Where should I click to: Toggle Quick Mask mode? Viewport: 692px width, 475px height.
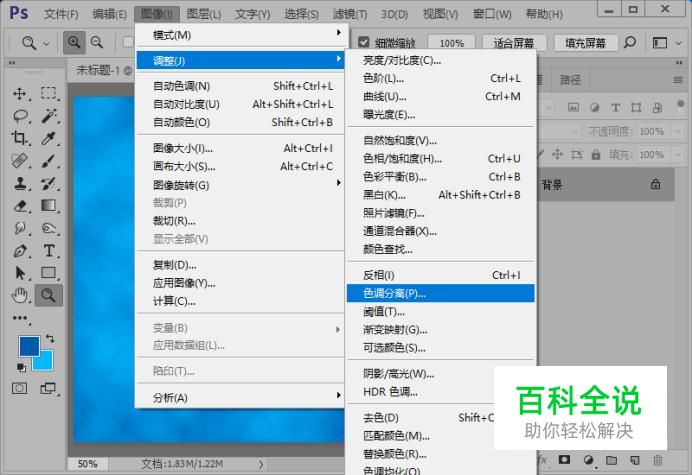tap(19, 388)
